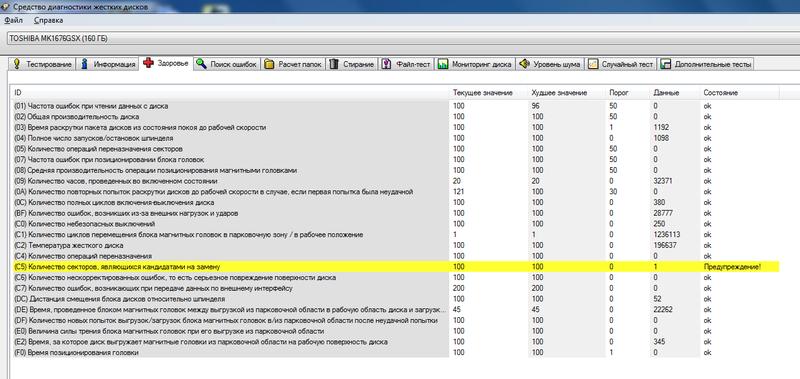Select row (F0) Время позиционирования головки
Viewport: 800px width, 379px height.
[x=395, y=352]
